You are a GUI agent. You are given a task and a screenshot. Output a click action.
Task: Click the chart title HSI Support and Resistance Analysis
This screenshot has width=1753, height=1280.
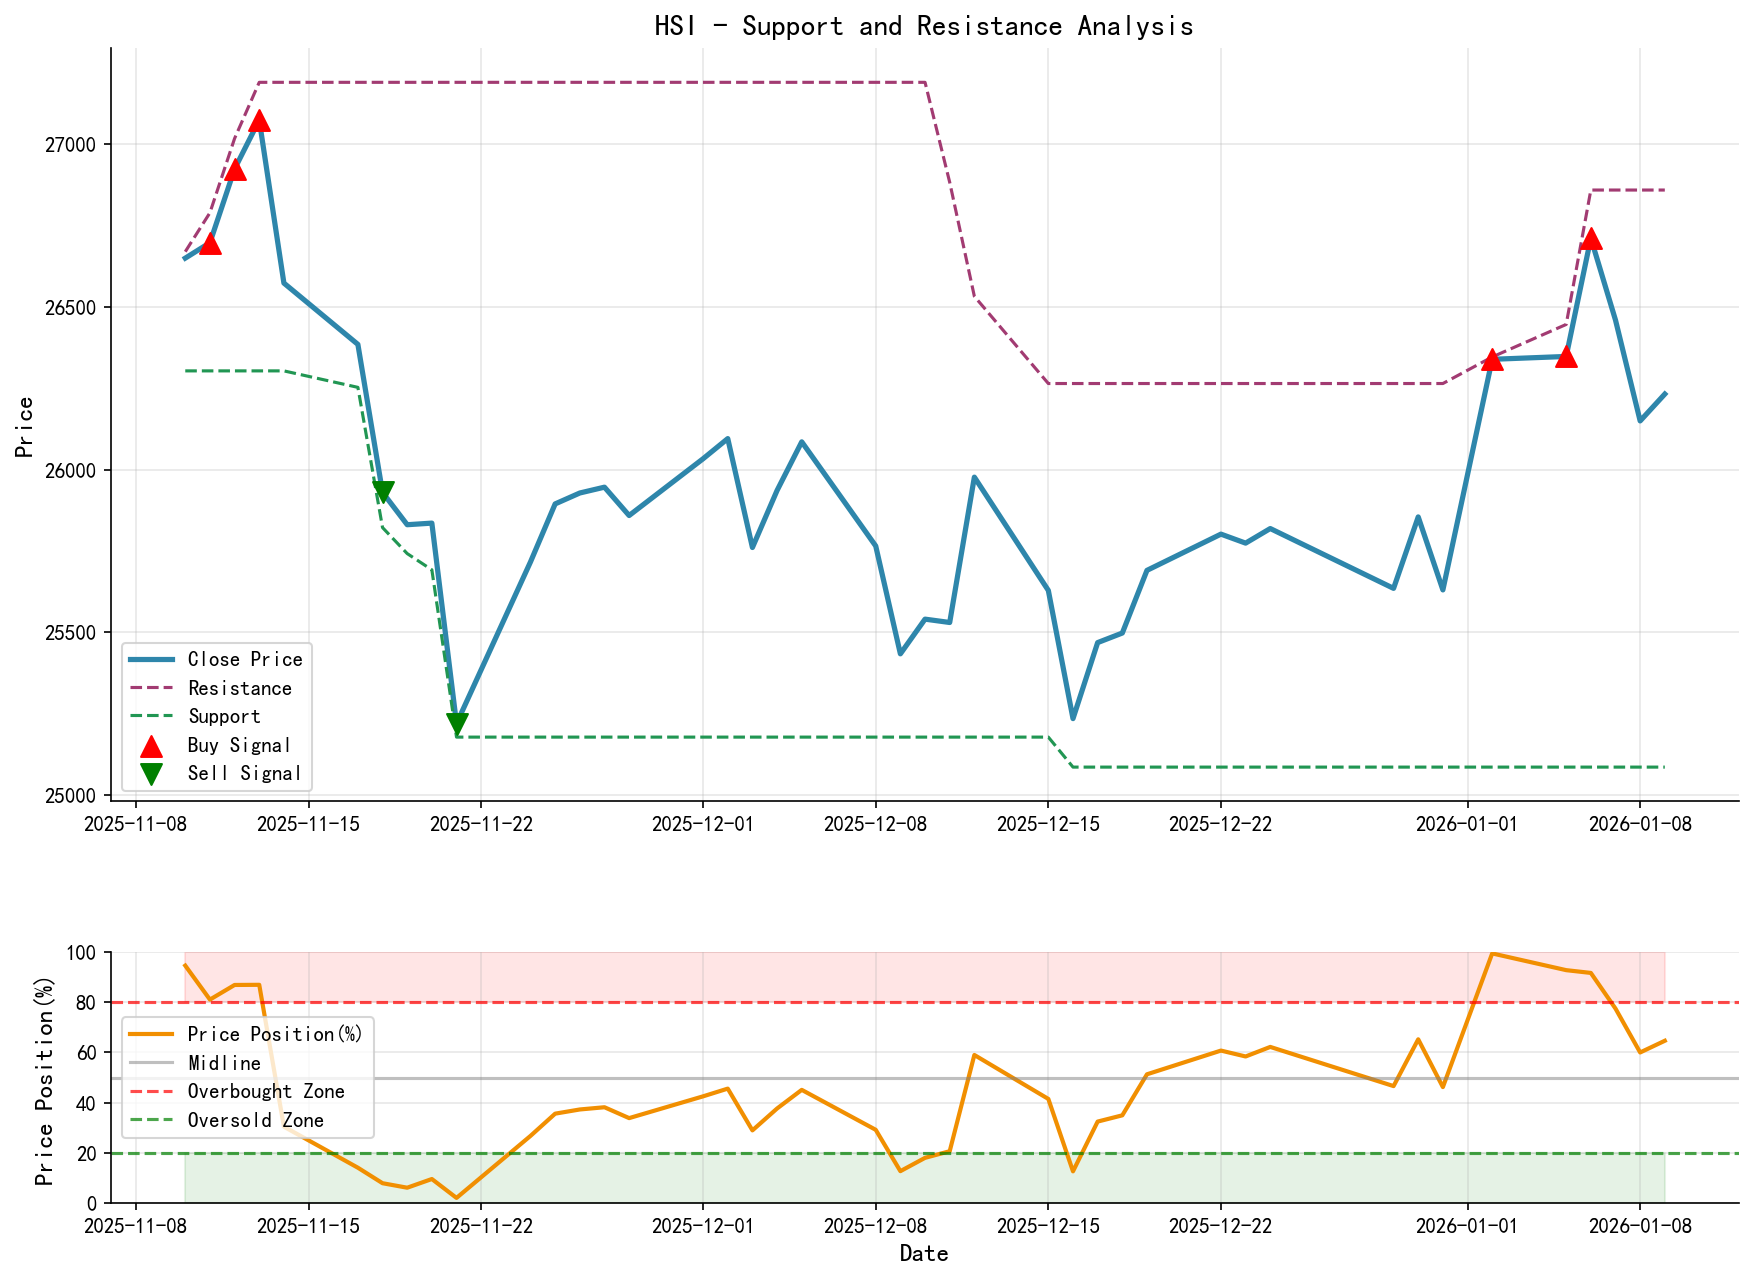point(923,26)
